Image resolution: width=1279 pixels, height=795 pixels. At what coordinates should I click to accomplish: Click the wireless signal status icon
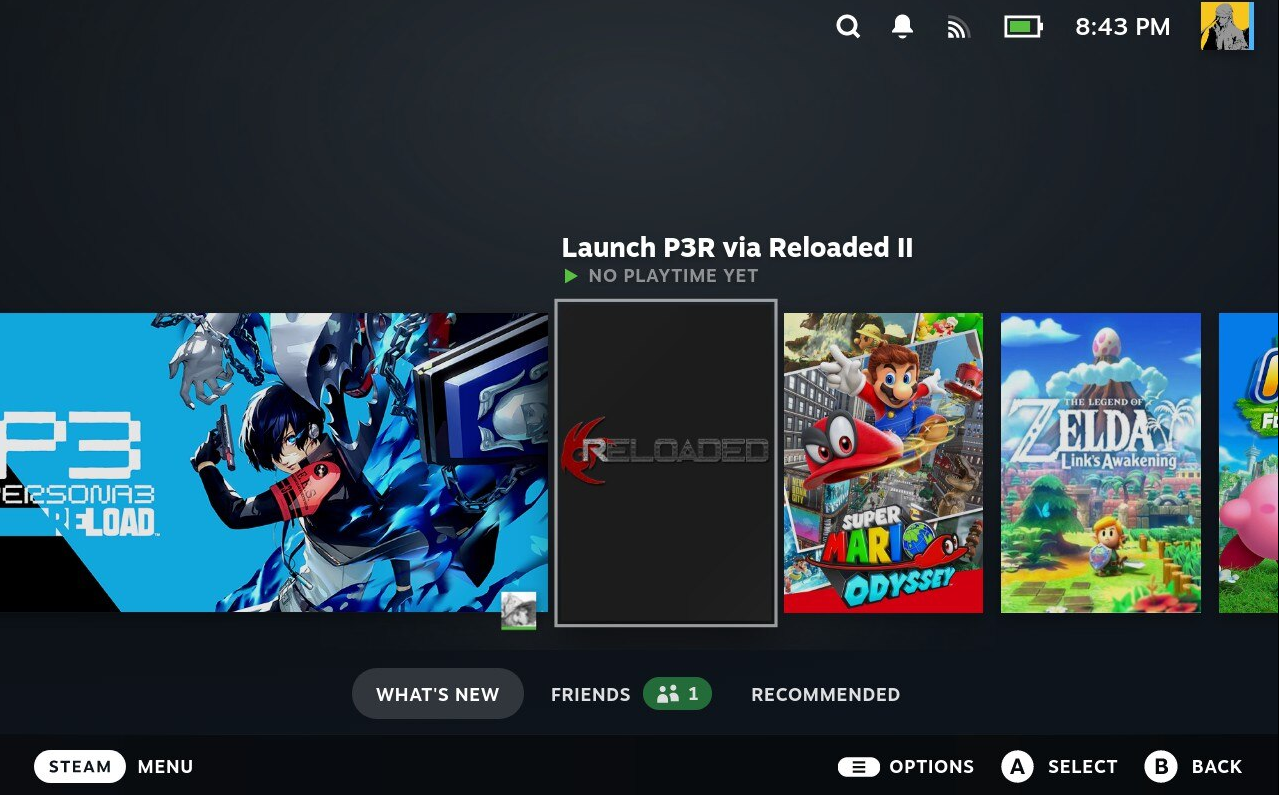[x=958, y=28]
